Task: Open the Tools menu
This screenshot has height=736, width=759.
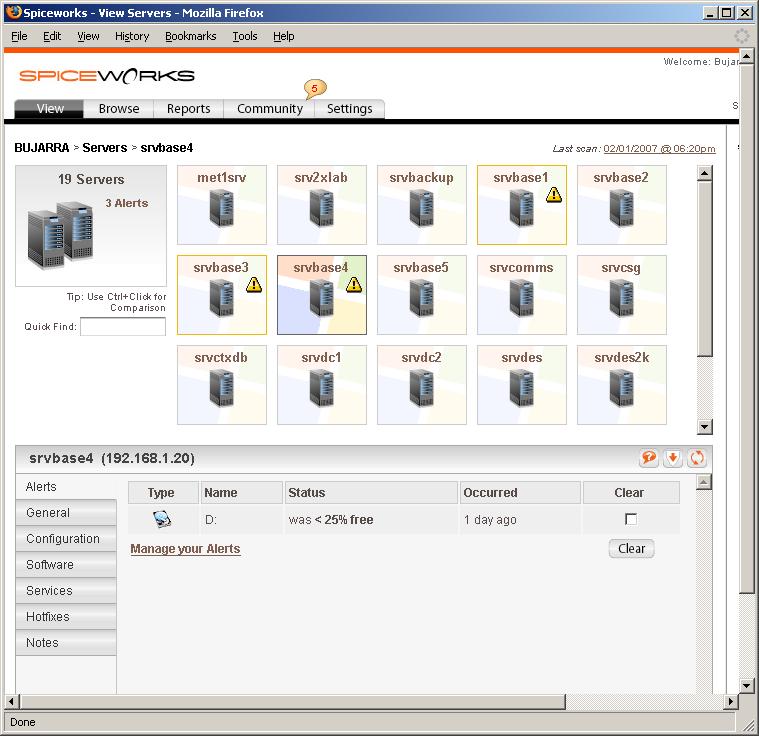Action: point(244,36)
